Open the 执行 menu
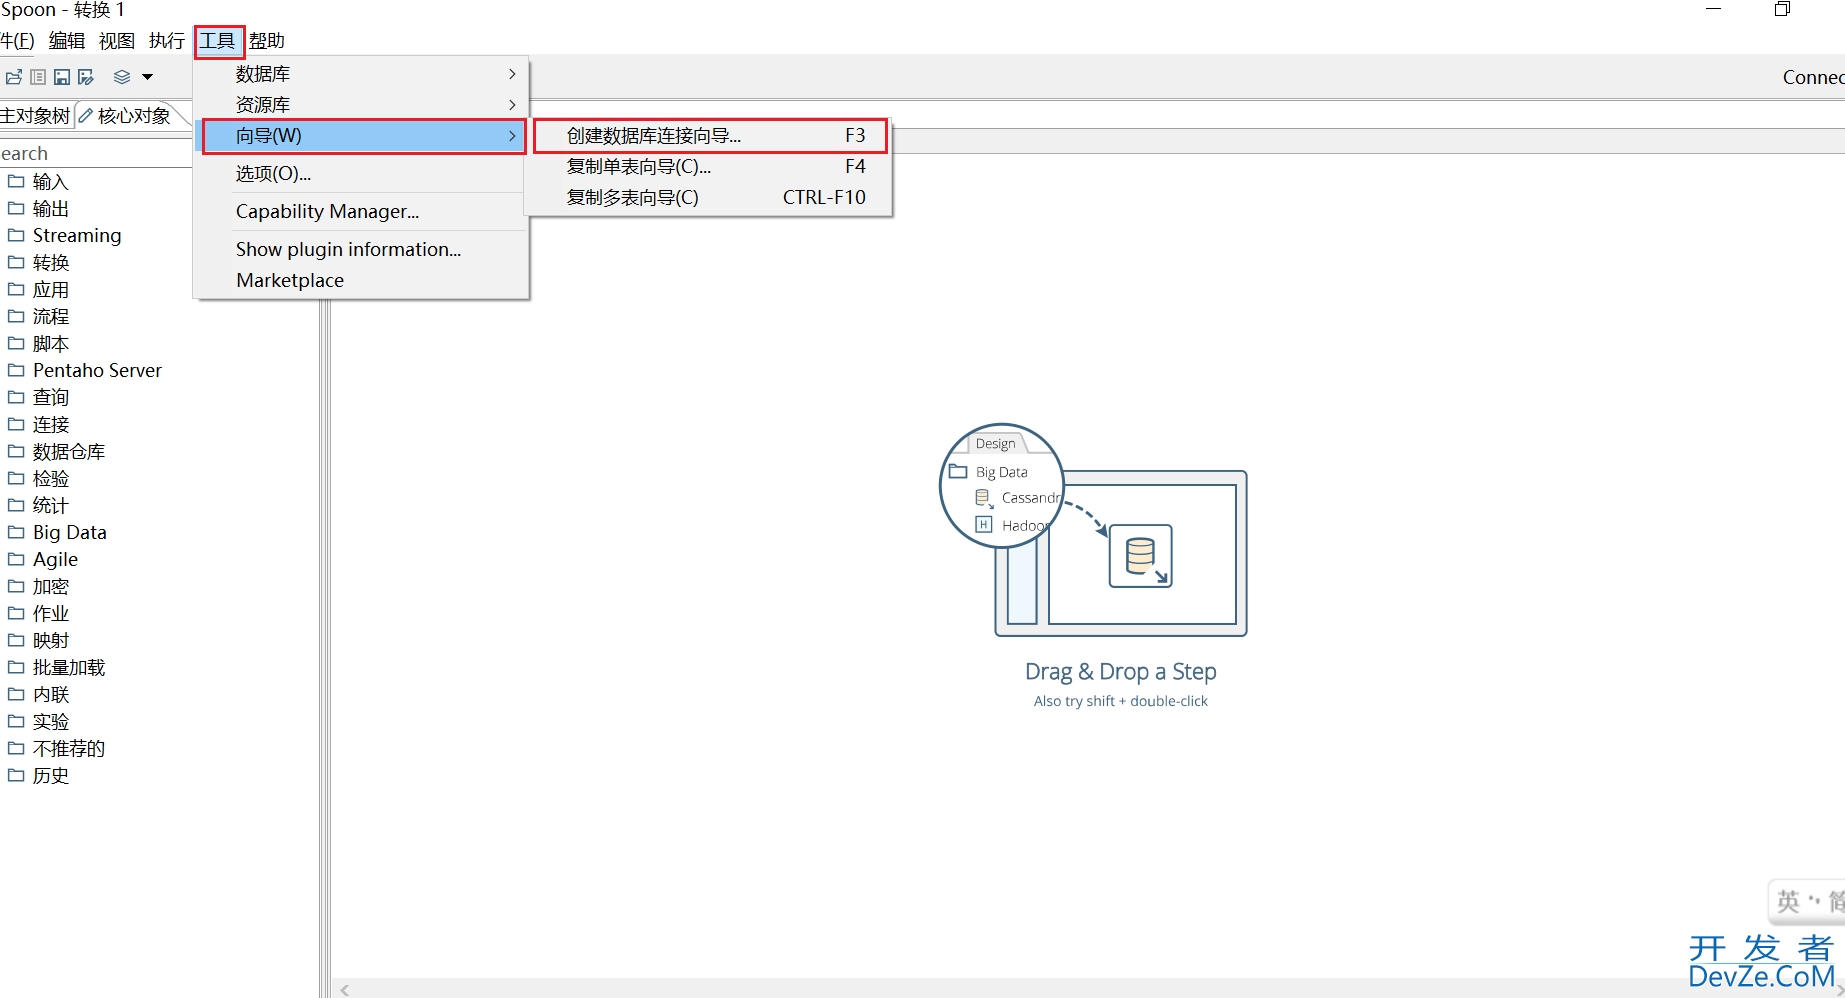 click(x=167, y=41)
